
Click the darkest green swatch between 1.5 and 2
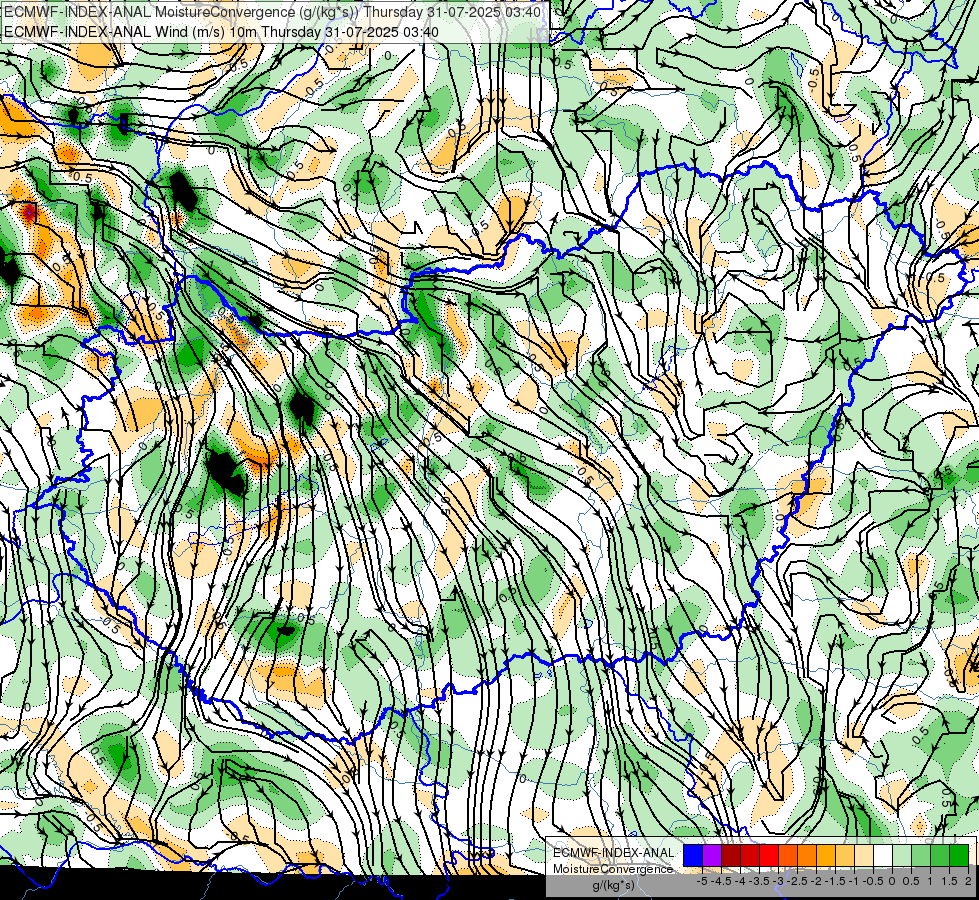pos(959,855)
